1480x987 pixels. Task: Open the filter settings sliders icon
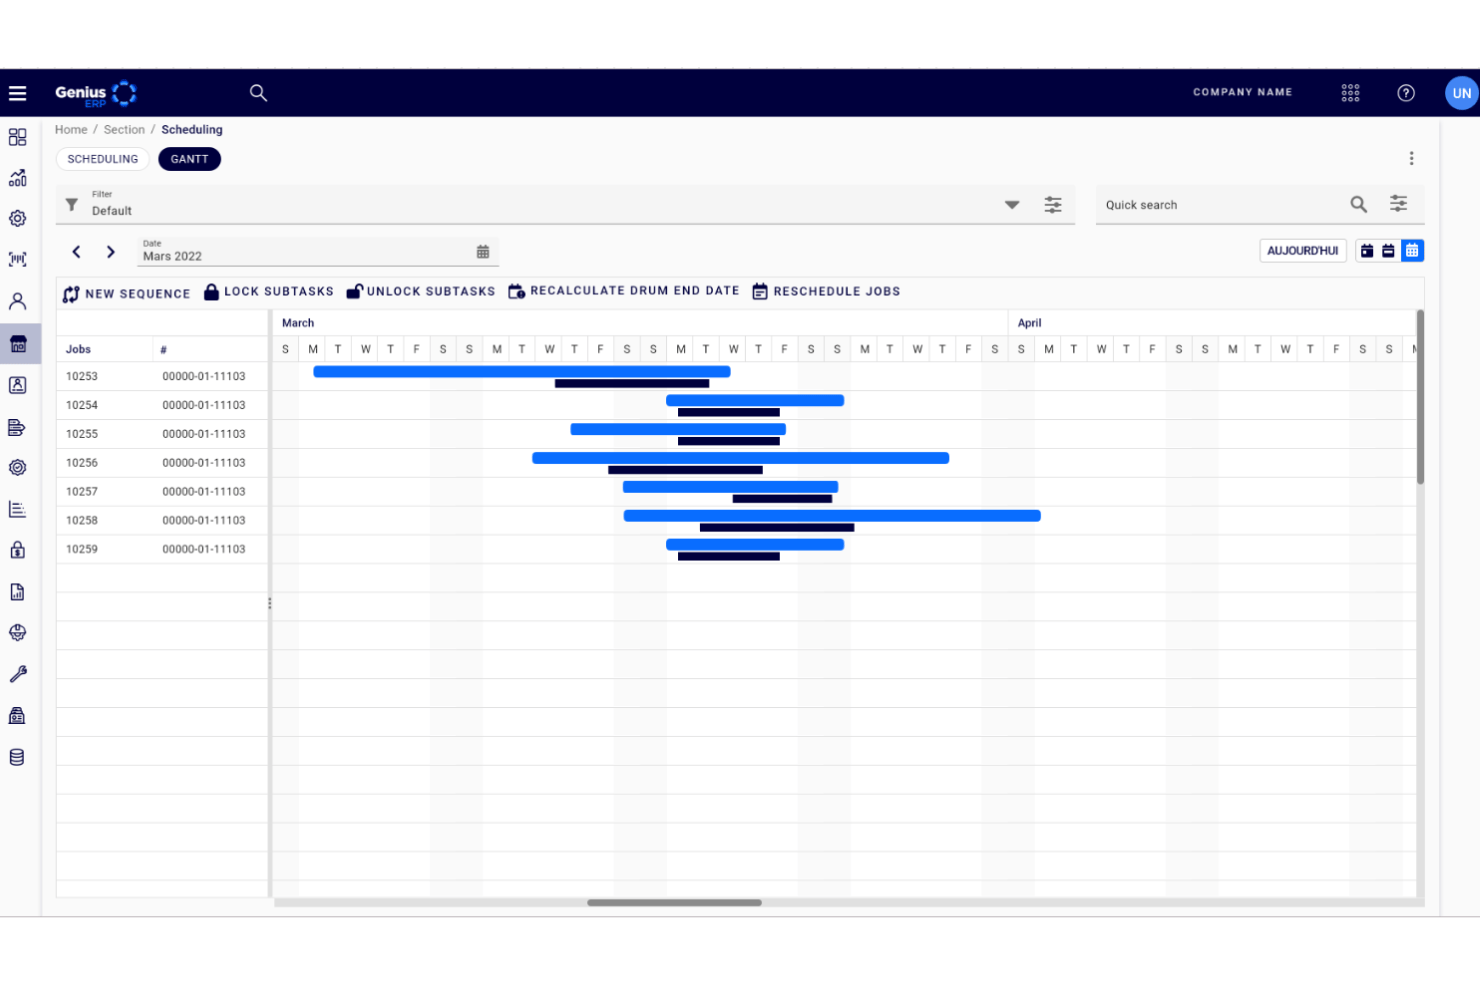1053,205
